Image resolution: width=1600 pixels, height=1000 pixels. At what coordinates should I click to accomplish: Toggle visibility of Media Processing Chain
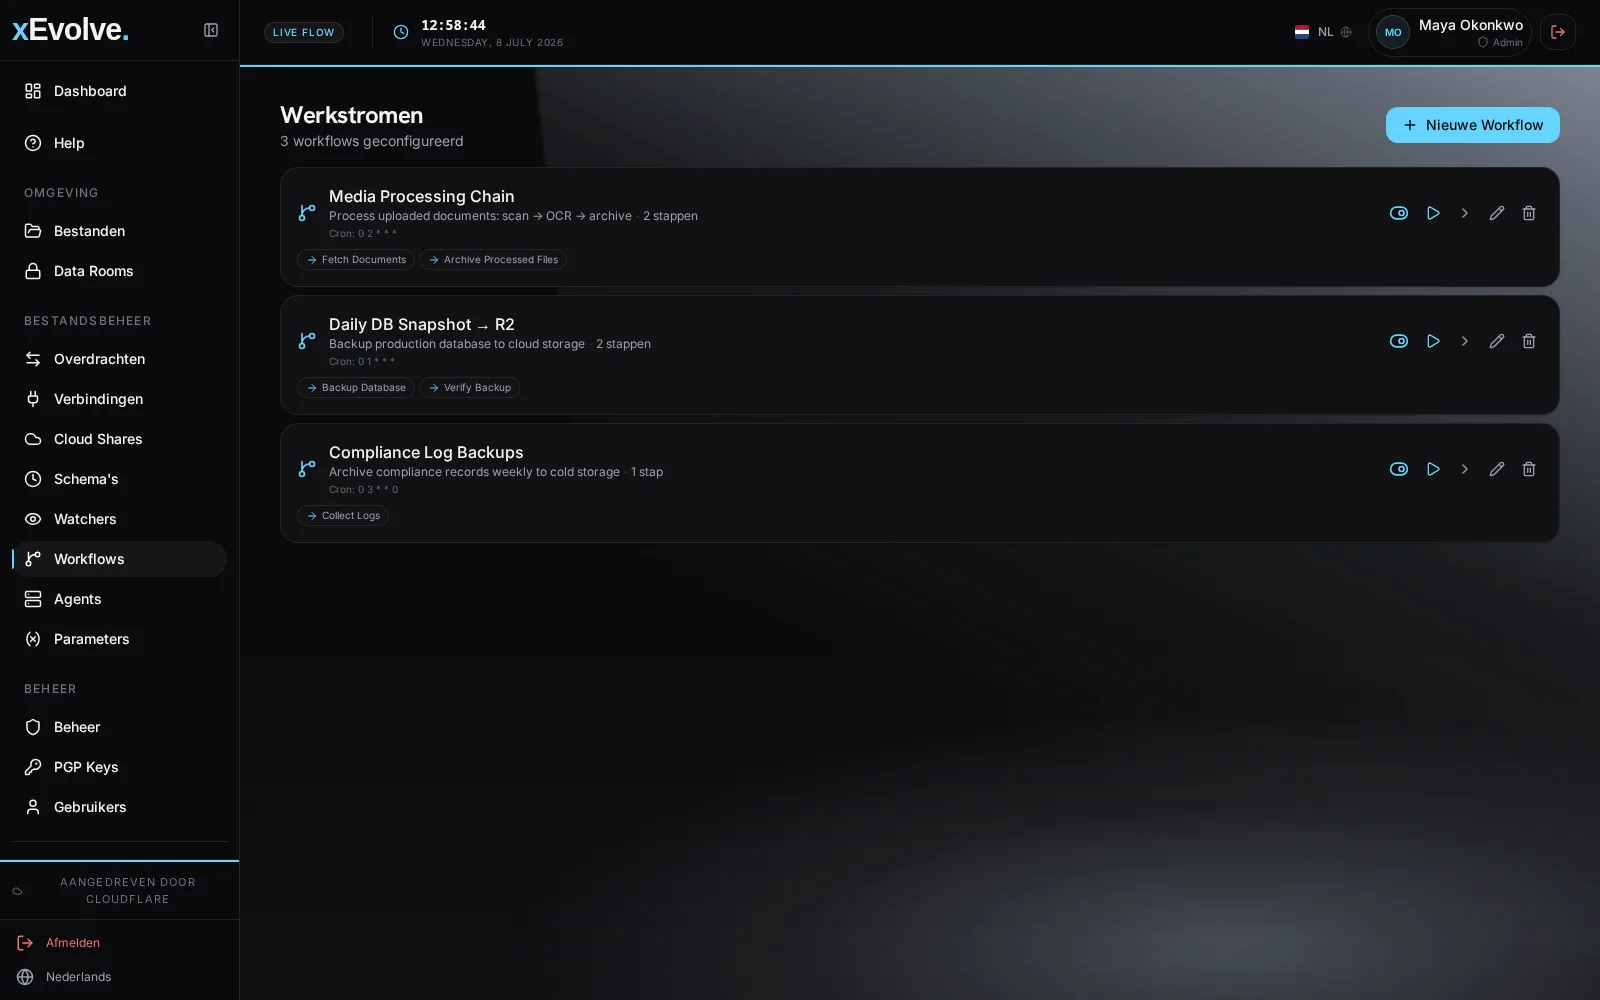pos(1399,213)
